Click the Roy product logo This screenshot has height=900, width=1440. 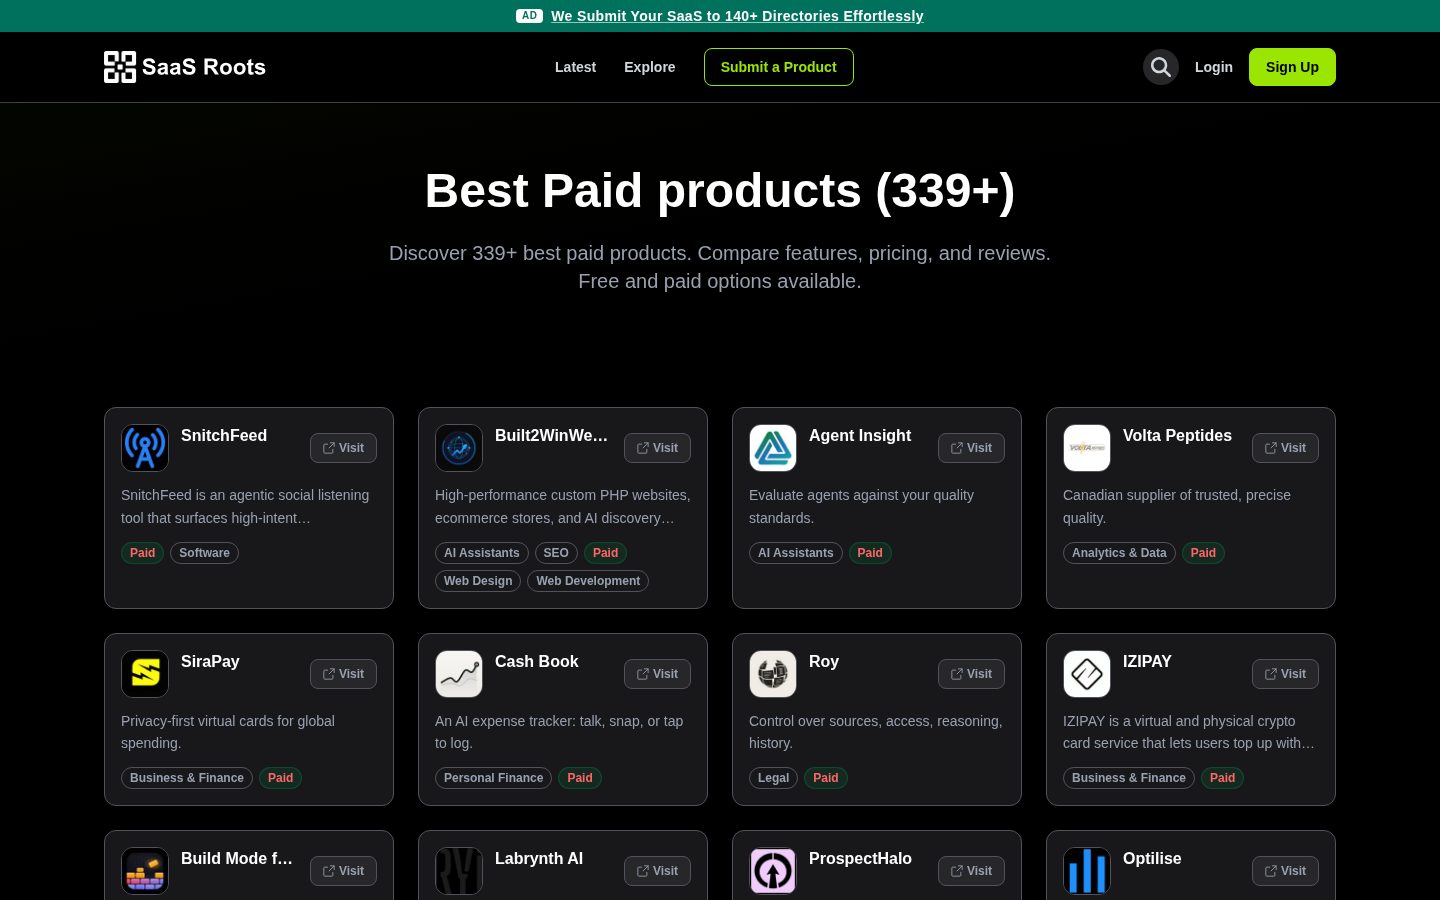tap(773, 674)
